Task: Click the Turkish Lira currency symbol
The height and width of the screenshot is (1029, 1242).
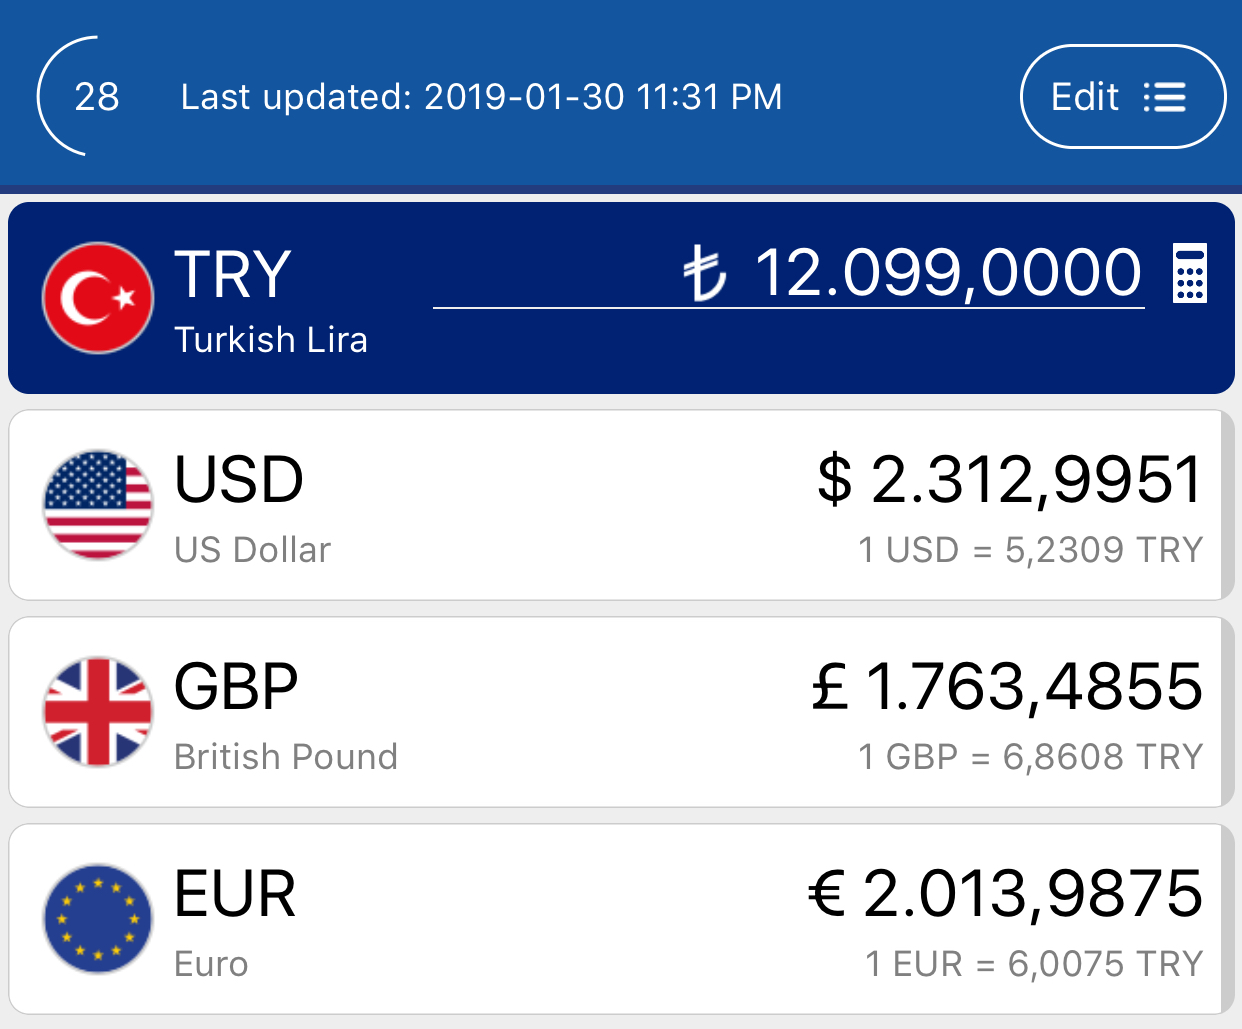Action: pos(704,275)
